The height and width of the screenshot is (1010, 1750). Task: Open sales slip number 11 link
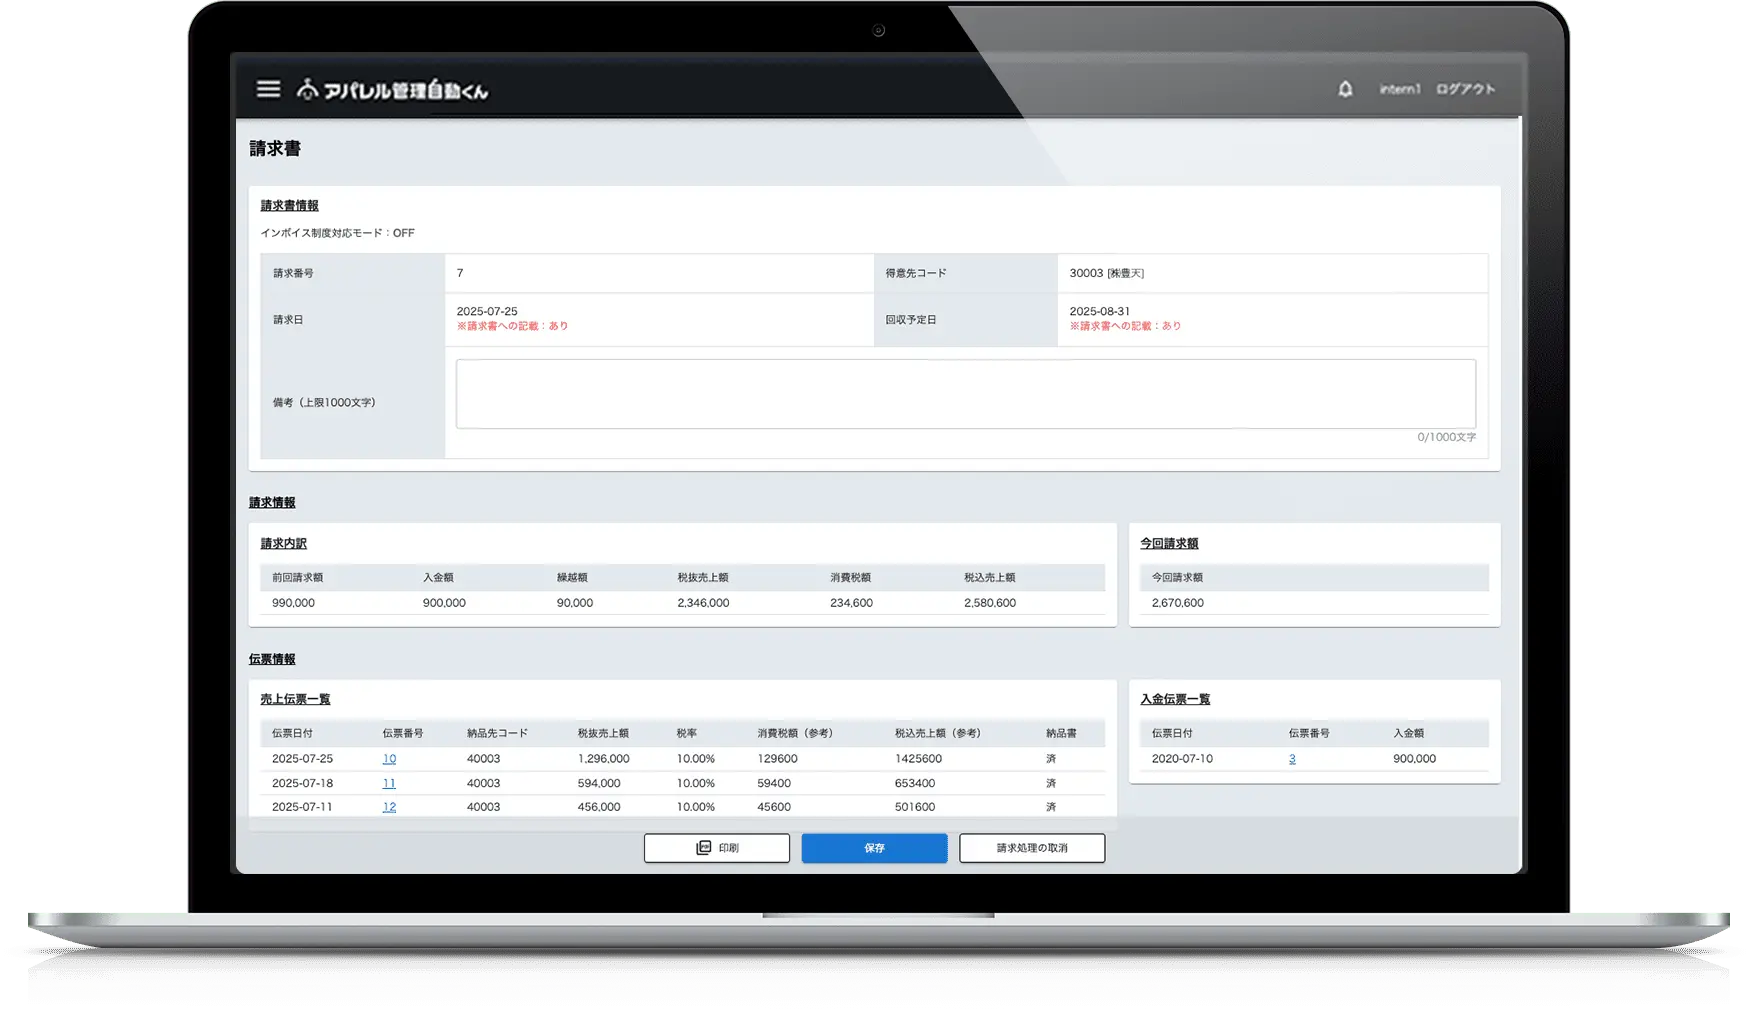coord(389,783)
